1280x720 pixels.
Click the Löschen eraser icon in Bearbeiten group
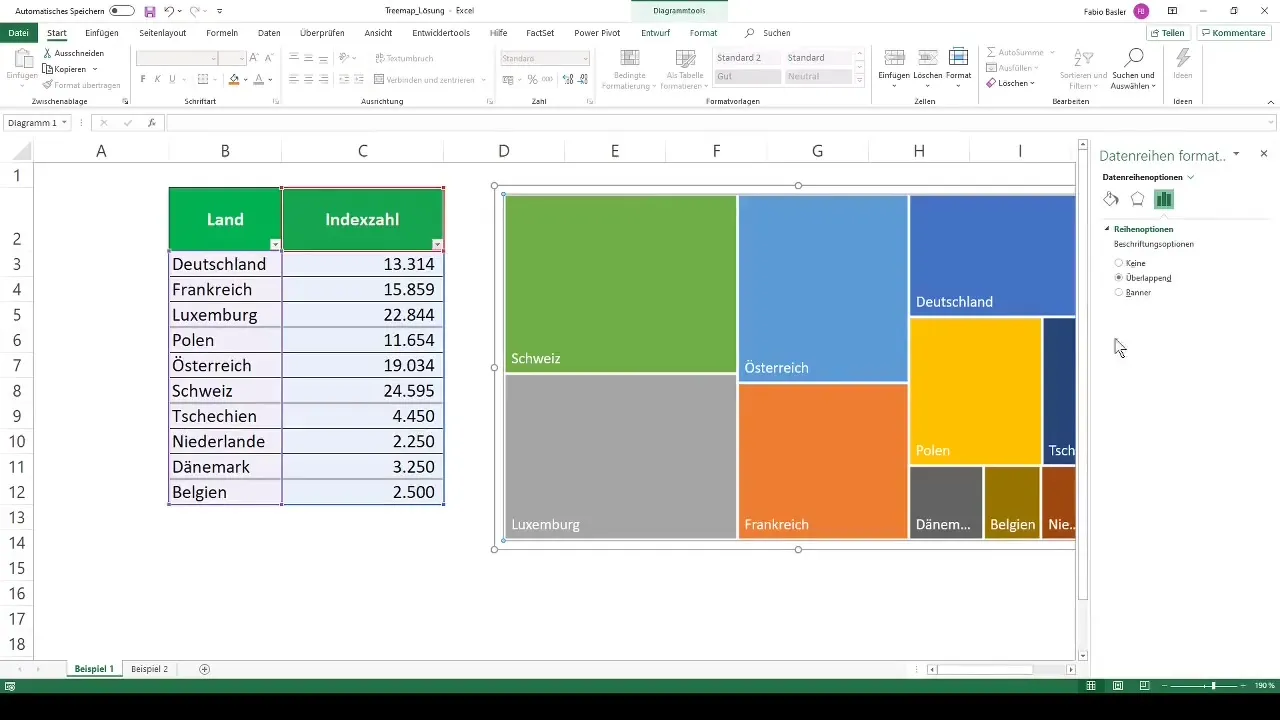coord(991,83)
